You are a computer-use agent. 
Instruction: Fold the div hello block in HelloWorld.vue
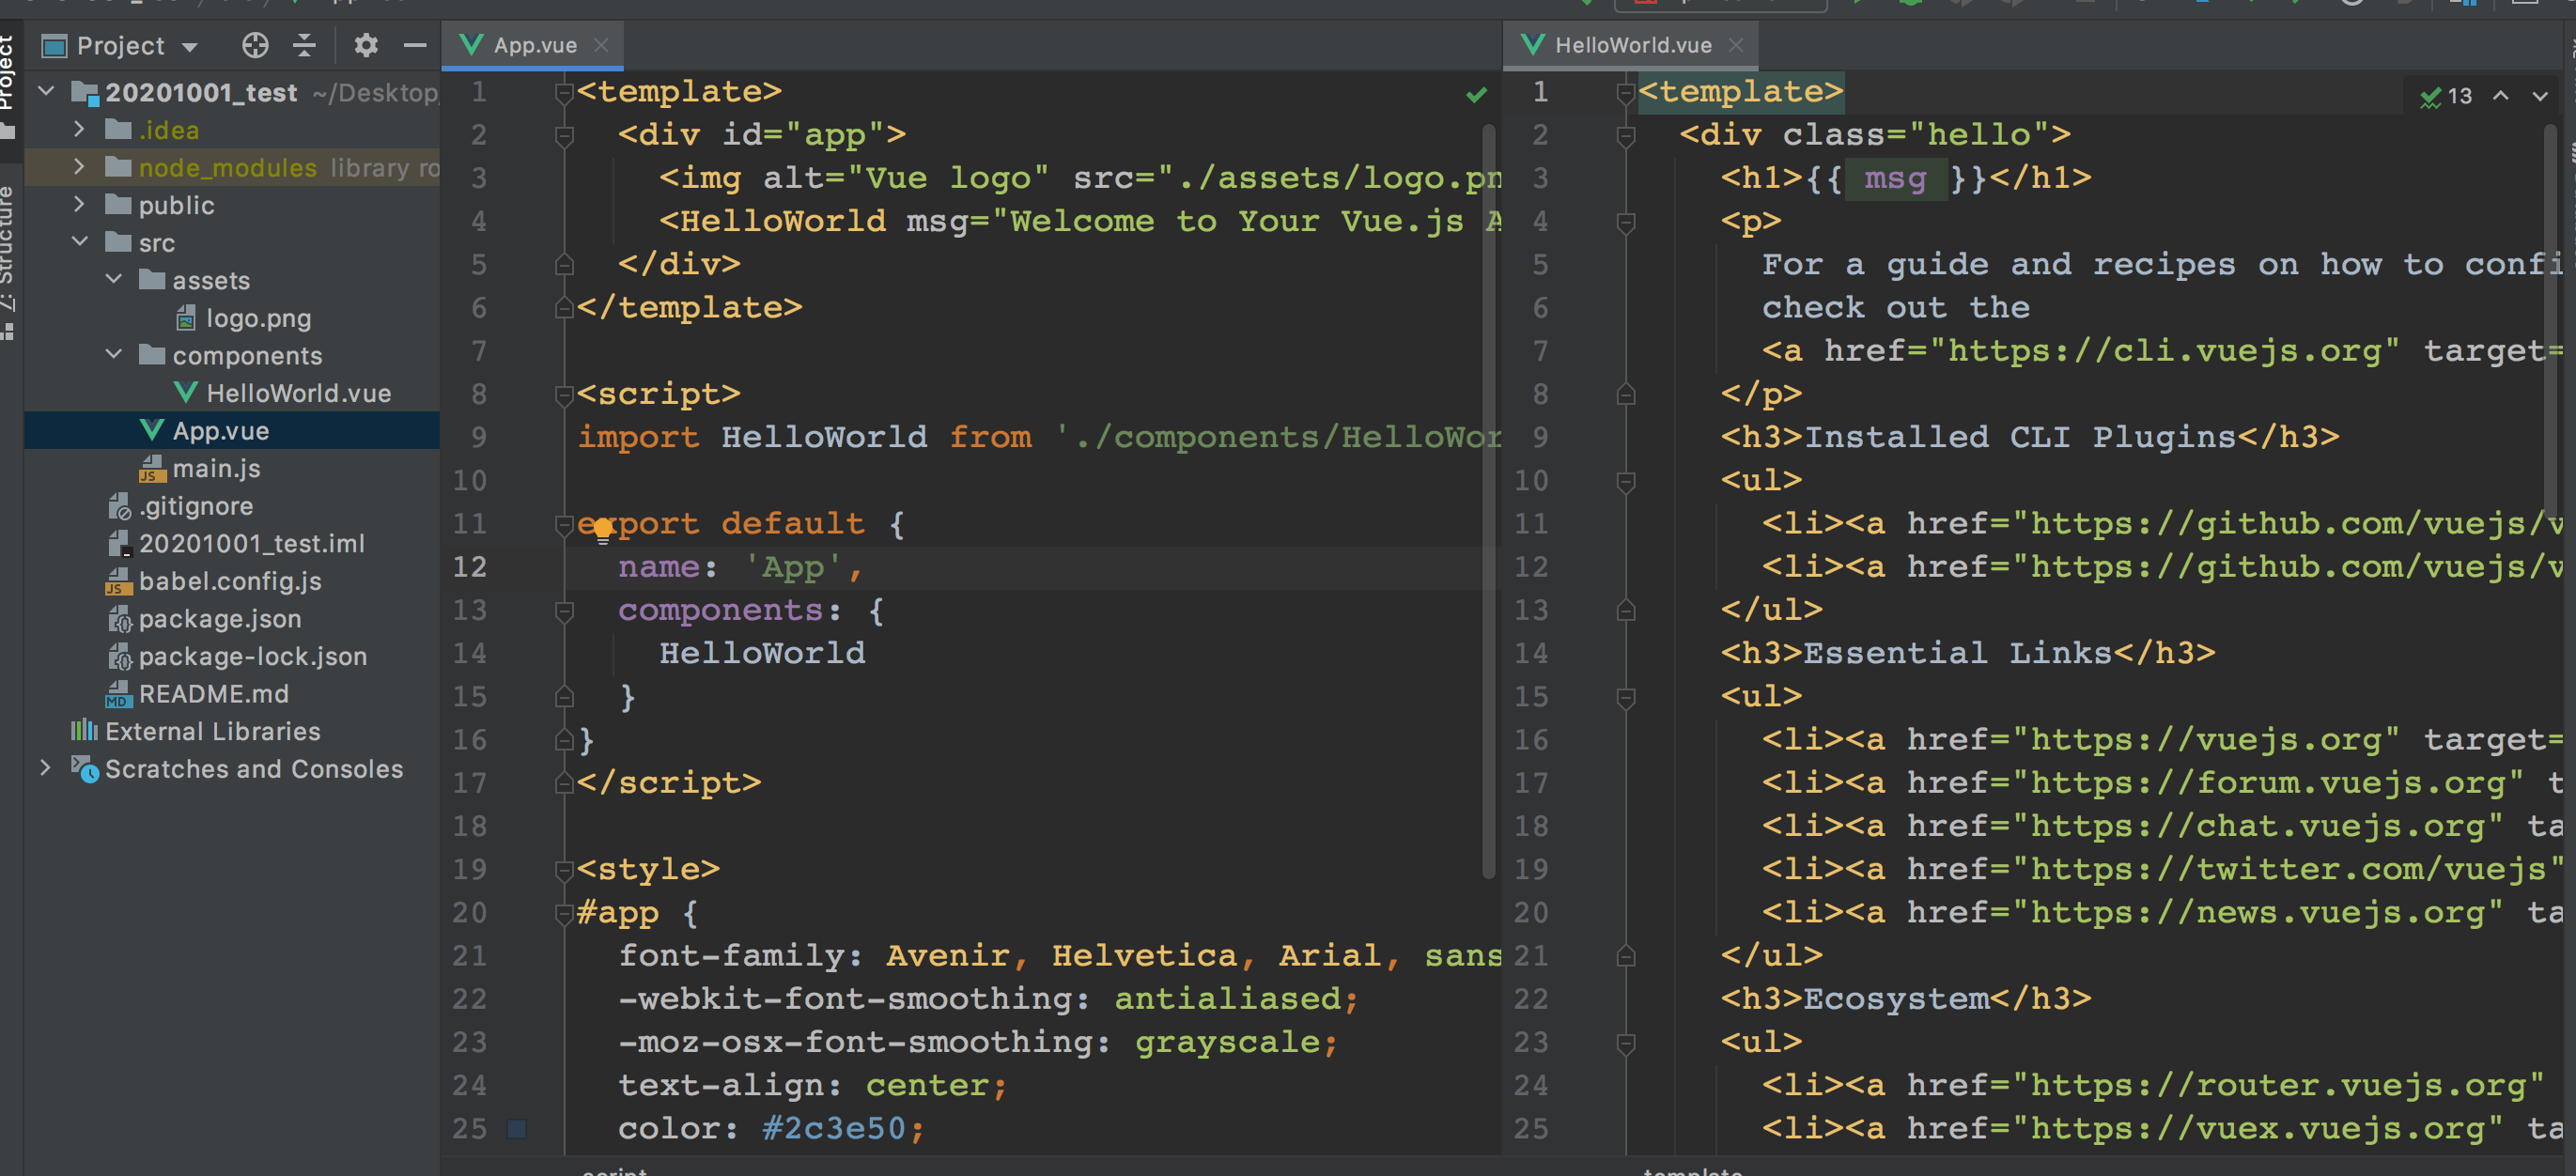pos(1626,135)
